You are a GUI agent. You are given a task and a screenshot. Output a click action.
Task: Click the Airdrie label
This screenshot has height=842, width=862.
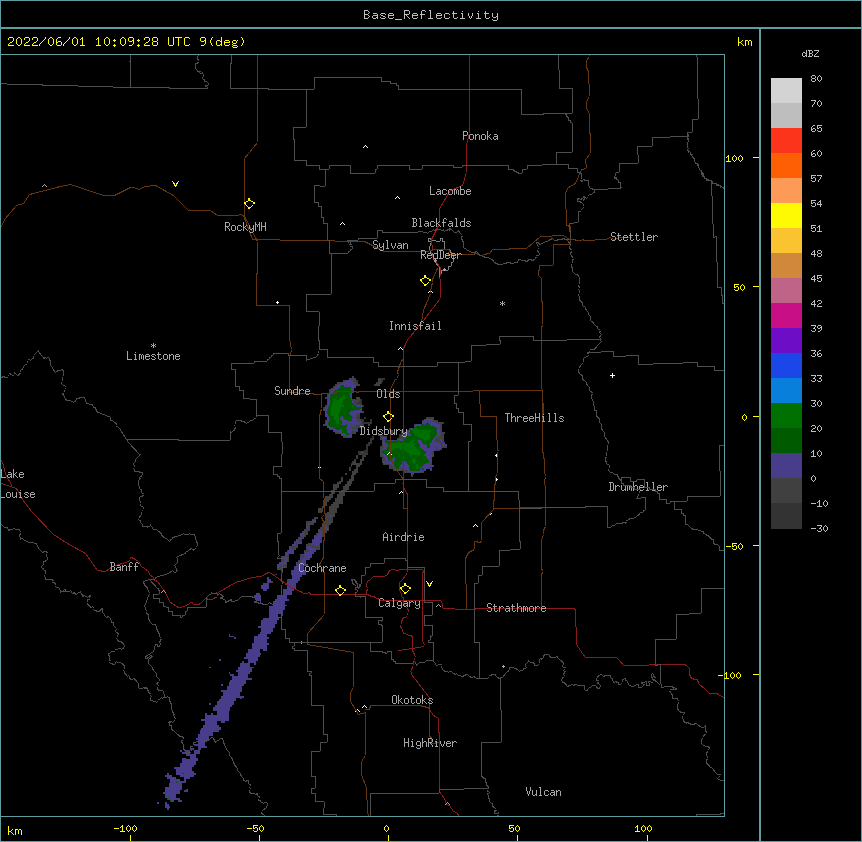(x=403, y=537)
